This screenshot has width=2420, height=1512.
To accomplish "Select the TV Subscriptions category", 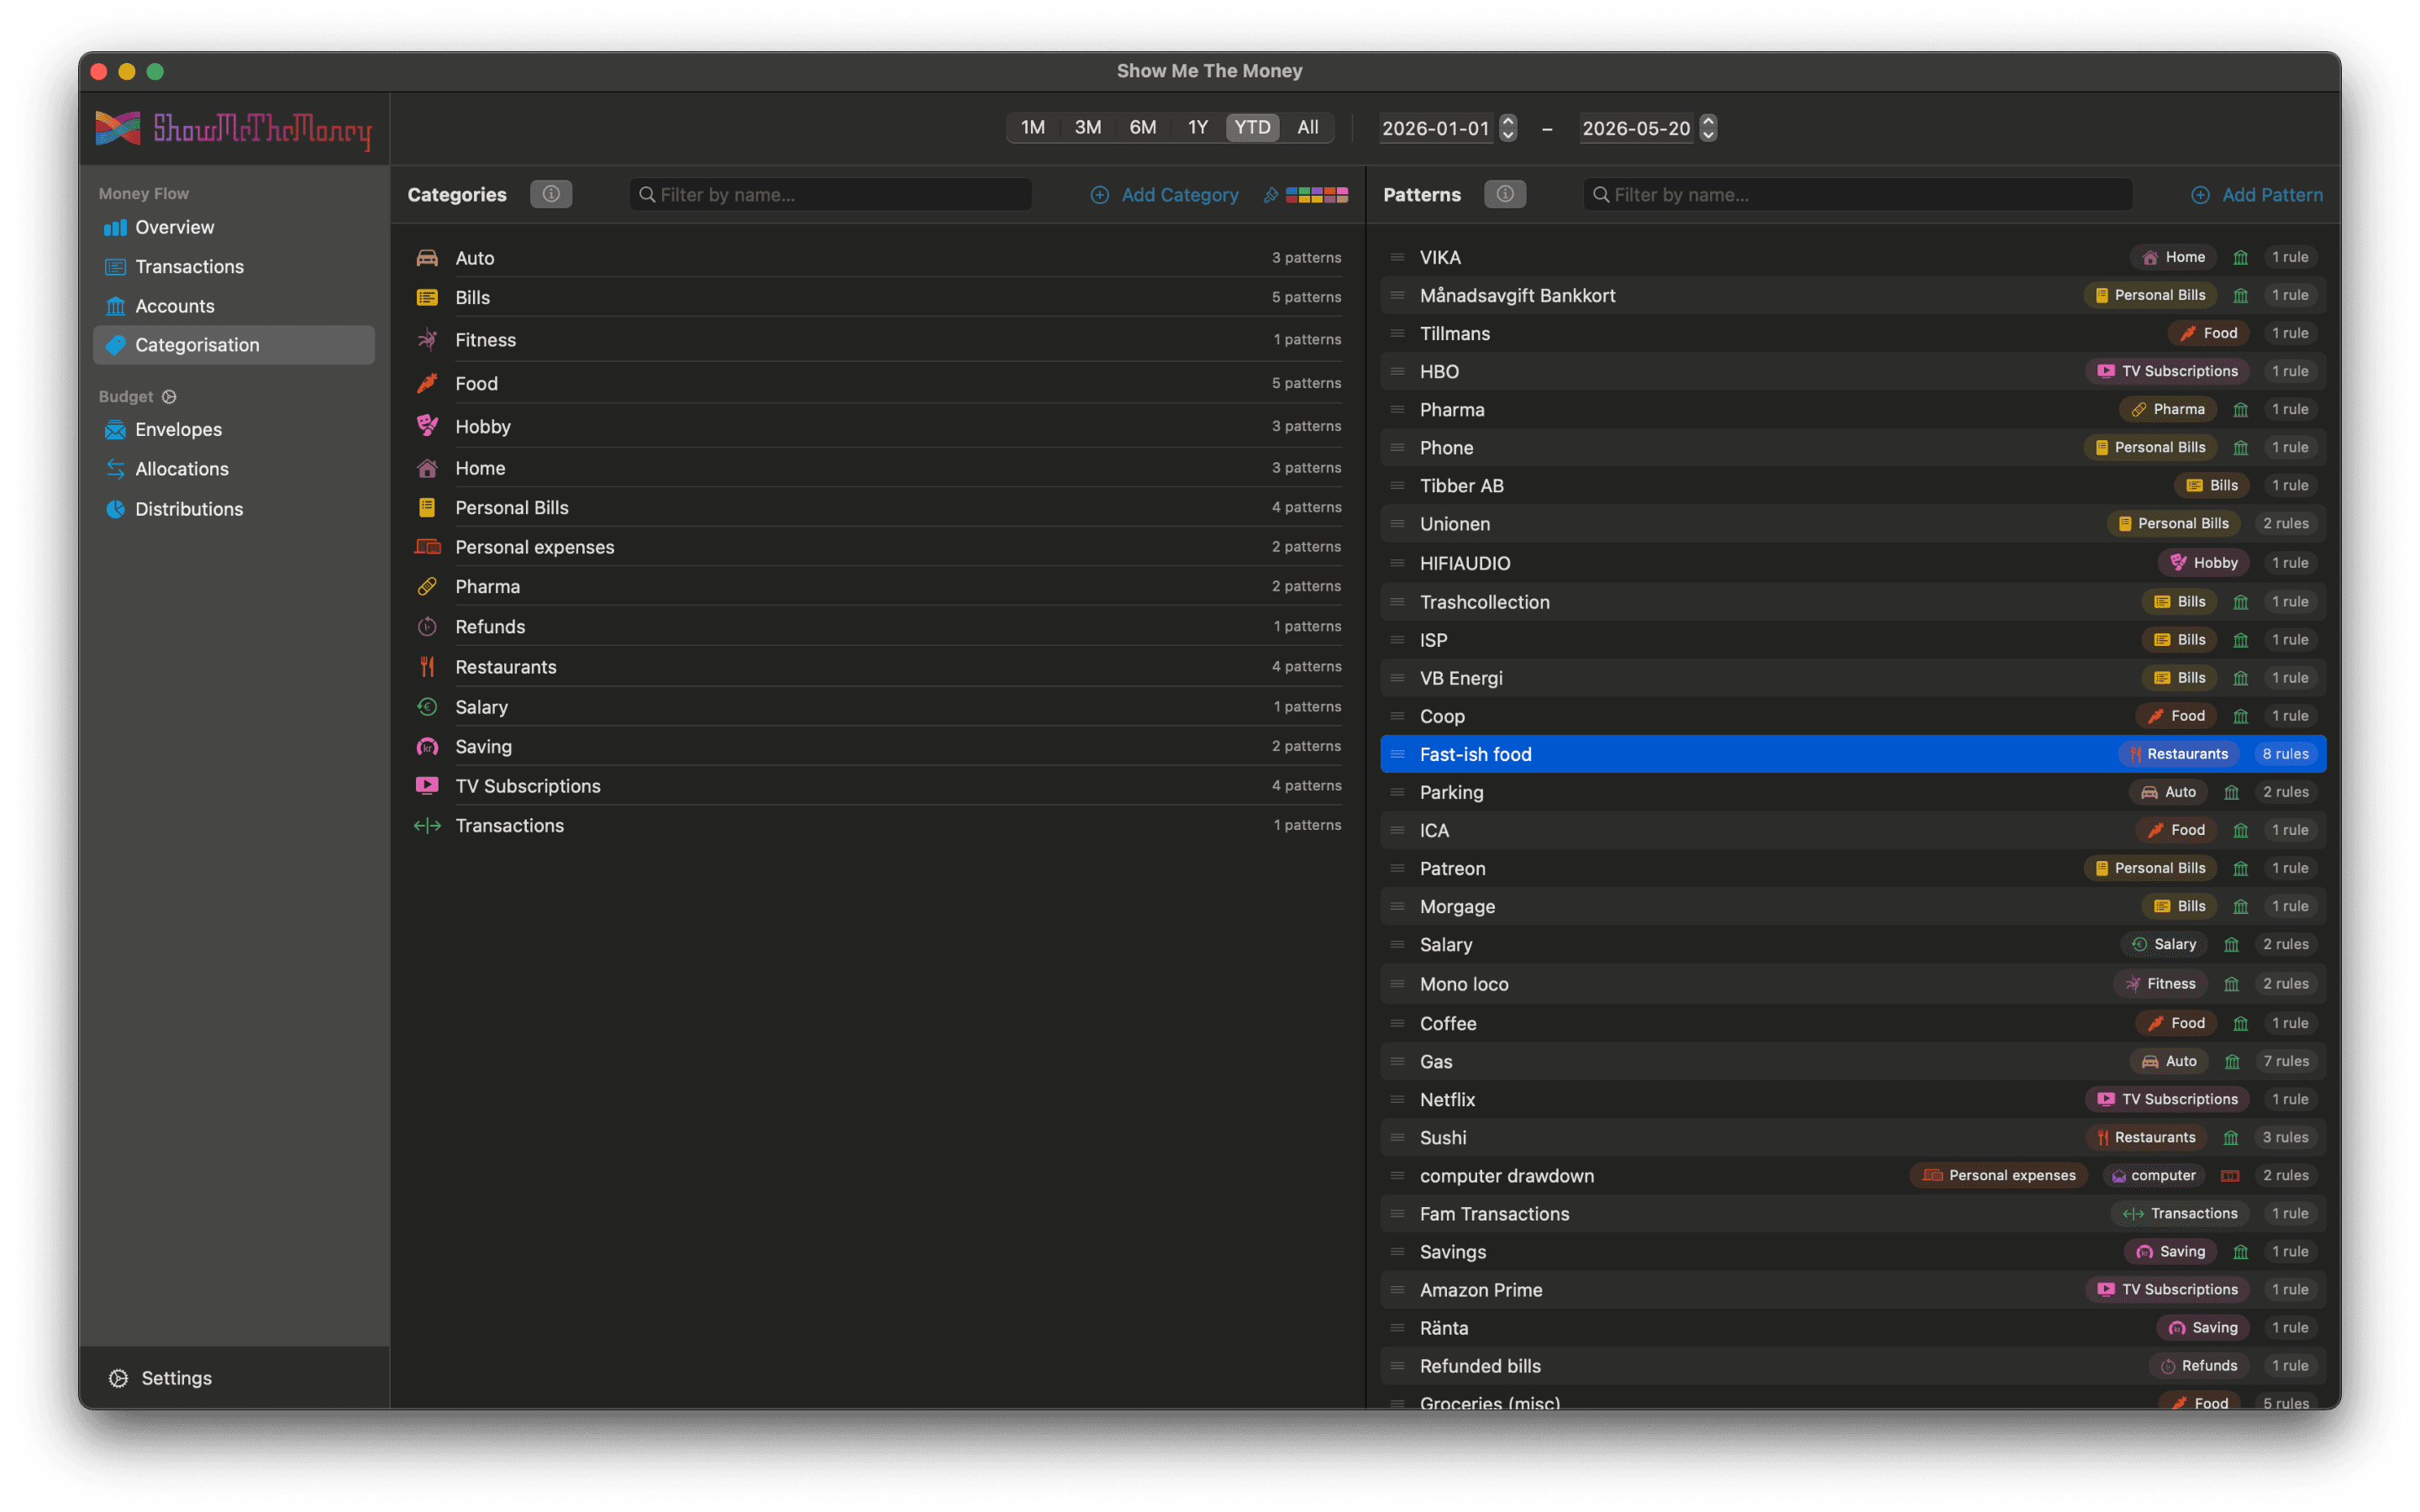I will coord(878,786).
